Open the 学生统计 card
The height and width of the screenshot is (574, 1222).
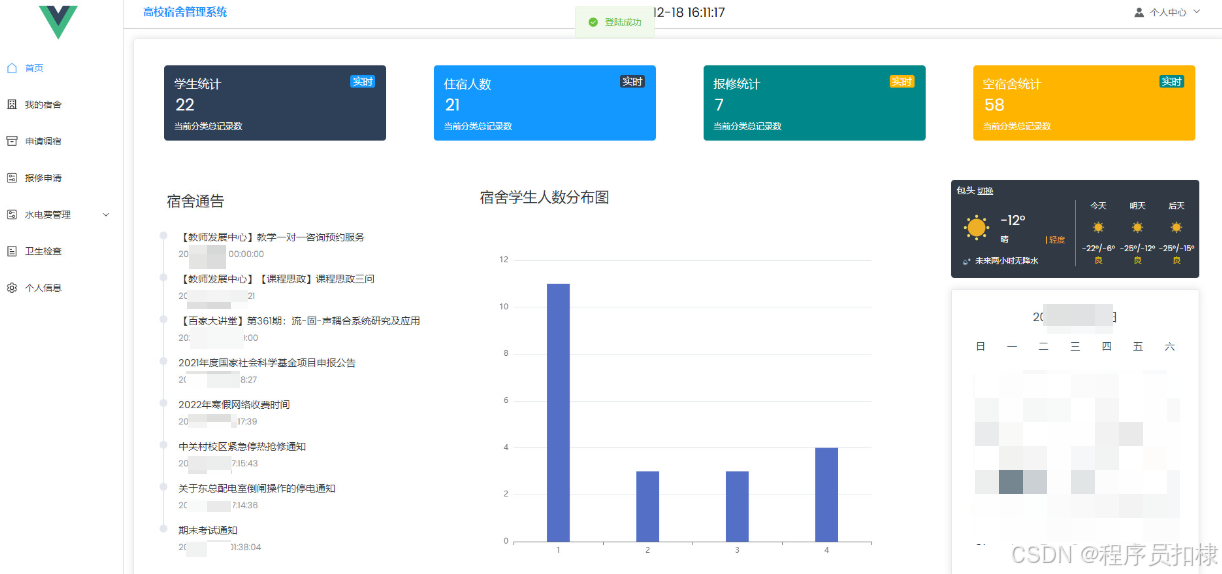(x=275, y=103)
